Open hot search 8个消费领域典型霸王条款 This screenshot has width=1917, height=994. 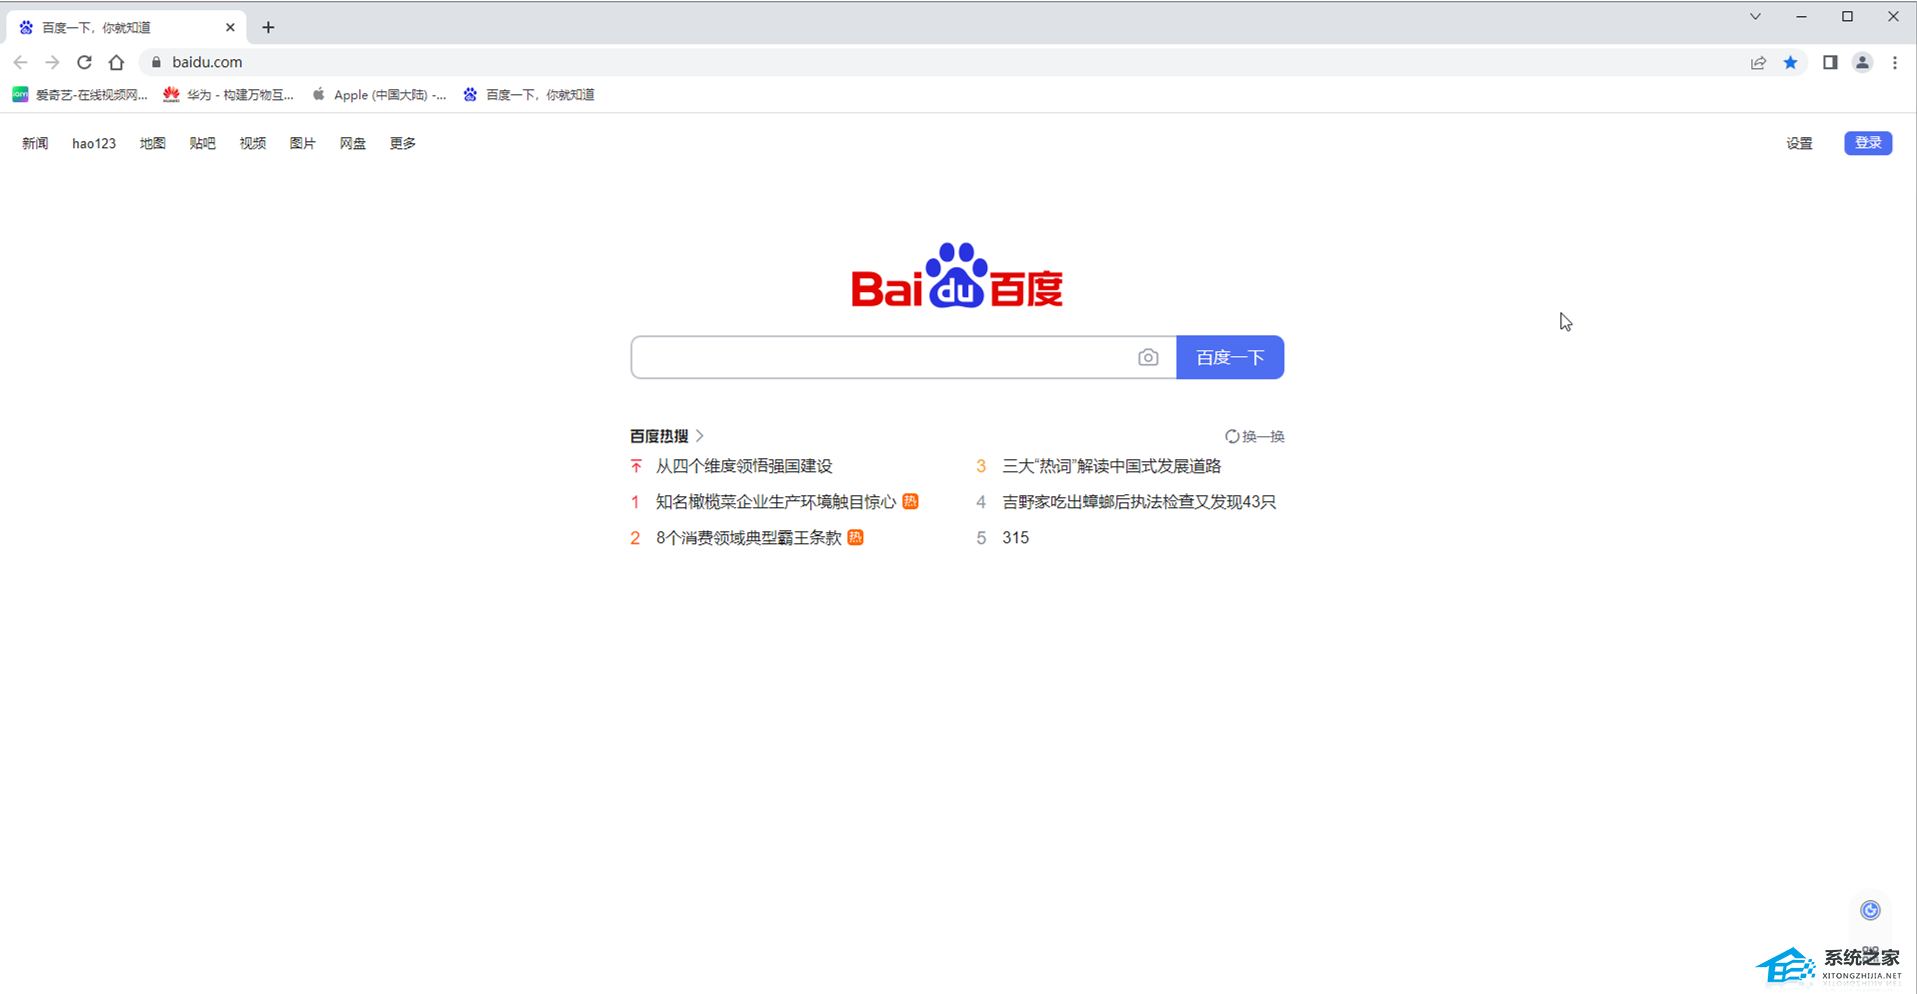click(749, 538)
